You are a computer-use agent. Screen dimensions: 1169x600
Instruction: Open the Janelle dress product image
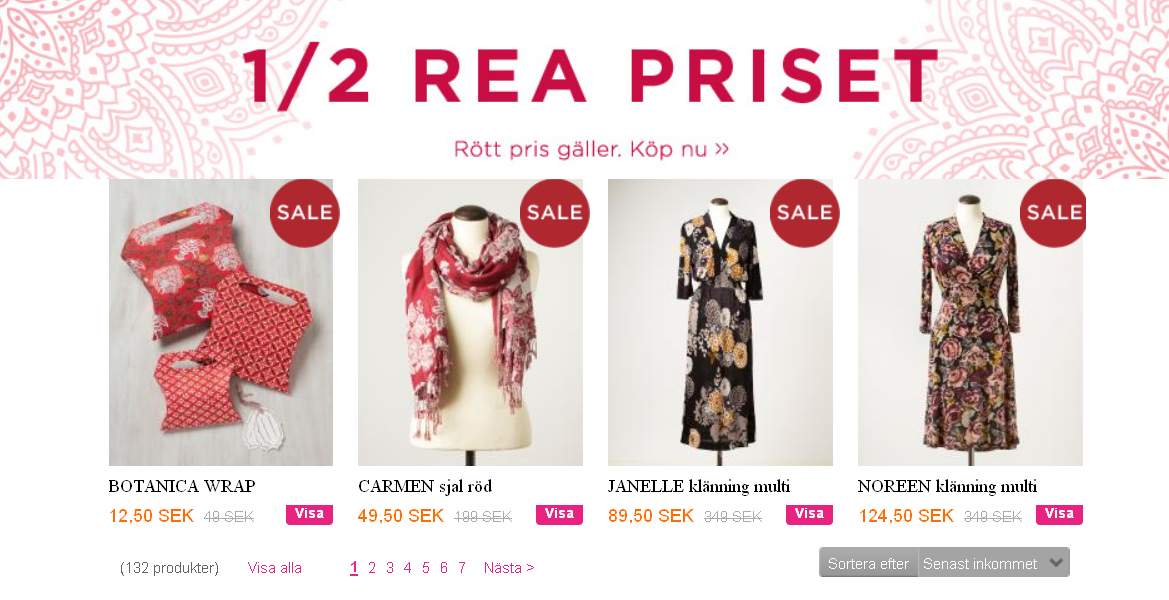720,322
